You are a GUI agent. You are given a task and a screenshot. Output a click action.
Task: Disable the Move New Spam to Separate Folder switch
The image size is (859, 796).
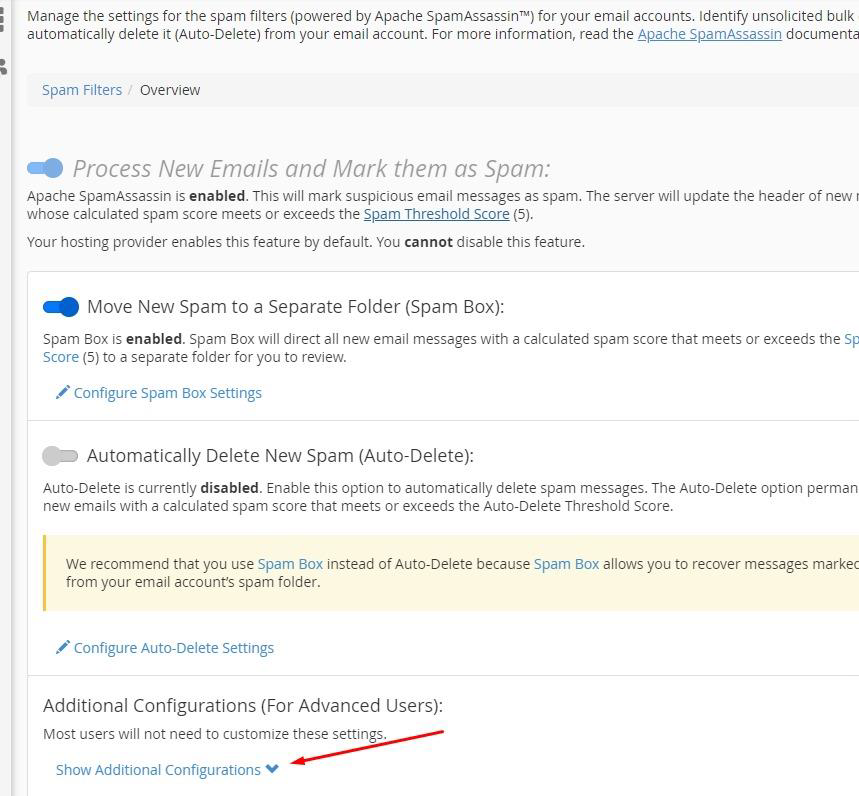click(x=60, y=306)
